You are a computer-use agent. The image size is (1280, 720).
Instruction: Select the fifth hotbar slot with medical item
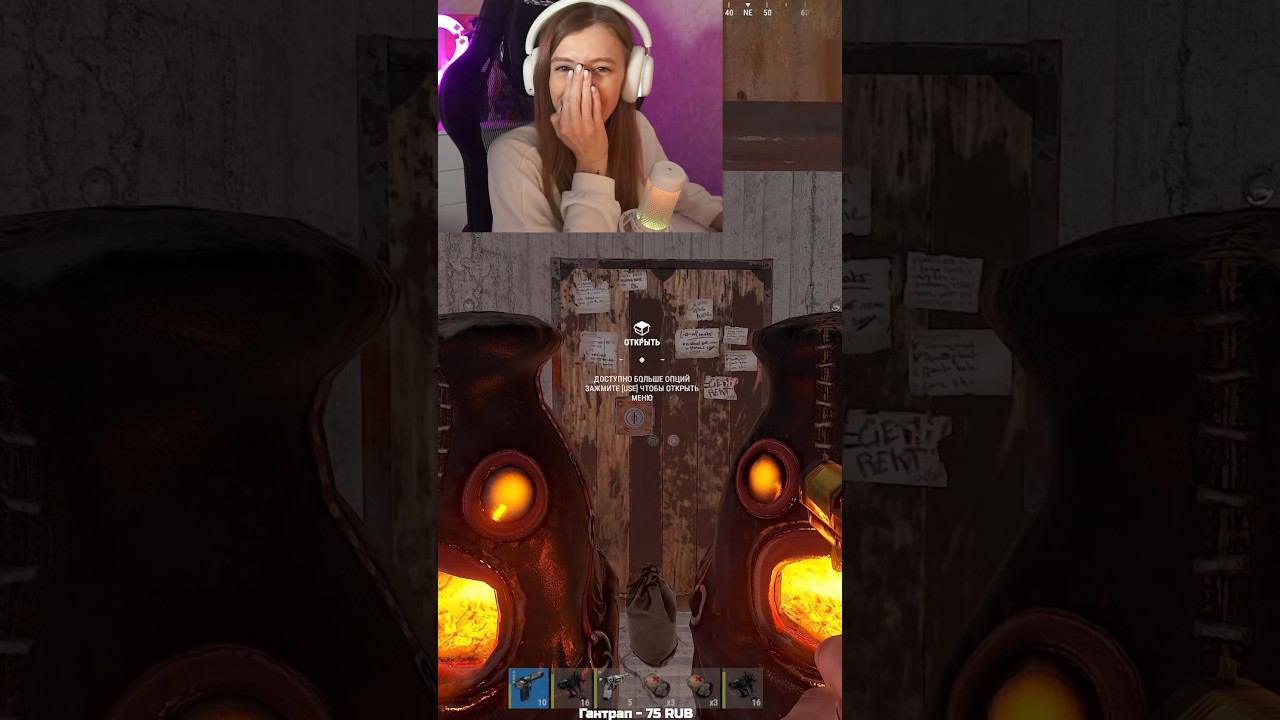tap(700, 688)
